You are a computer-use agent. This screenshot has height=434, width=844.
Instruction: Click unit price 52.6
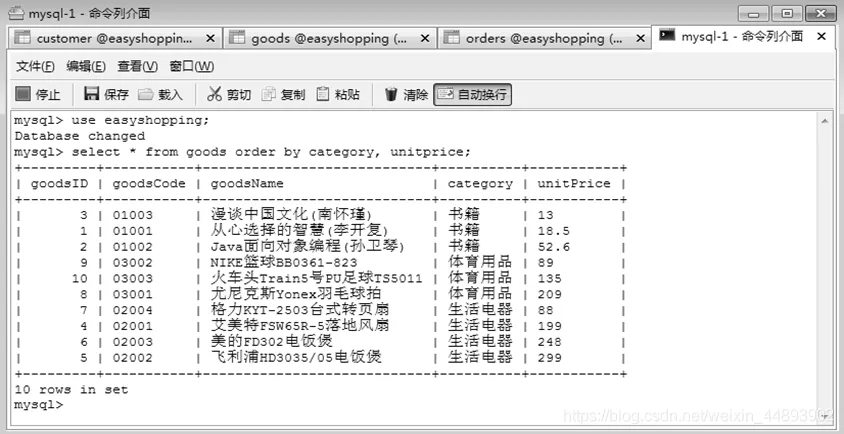553,247
